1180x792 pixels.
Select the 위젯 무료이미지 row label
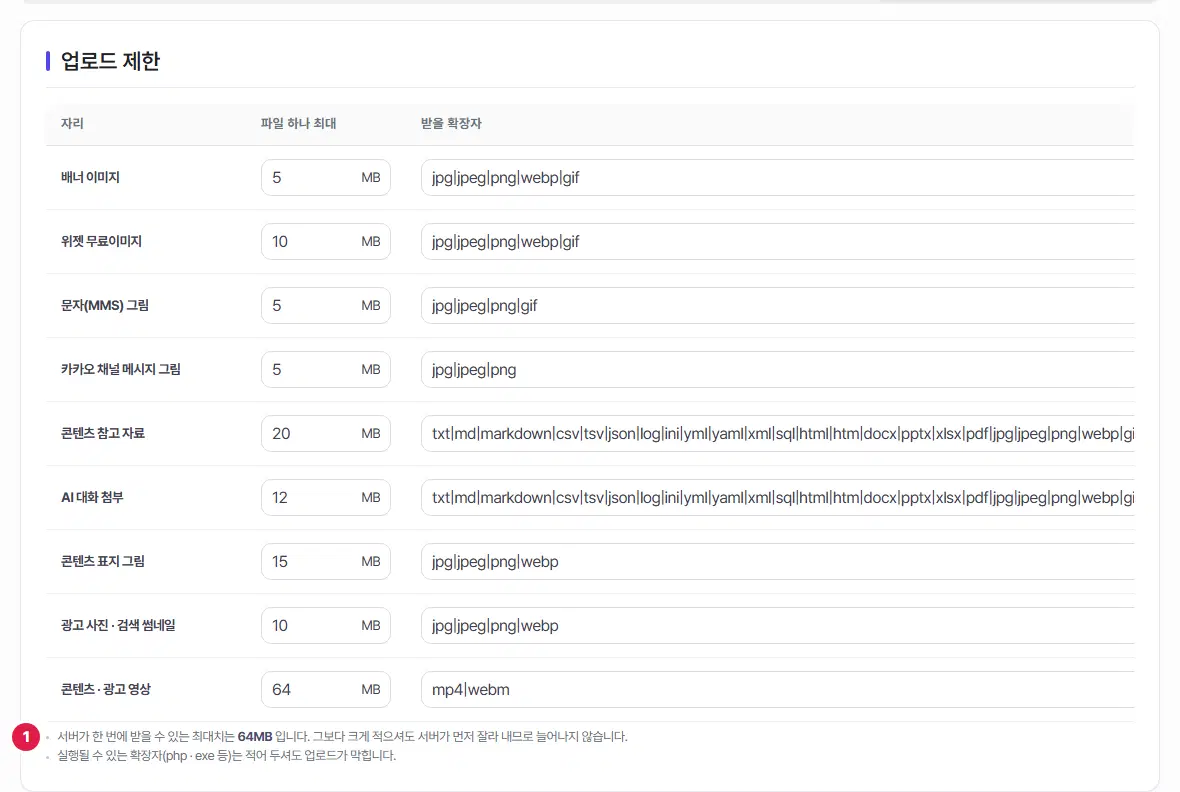pos(102,242)
